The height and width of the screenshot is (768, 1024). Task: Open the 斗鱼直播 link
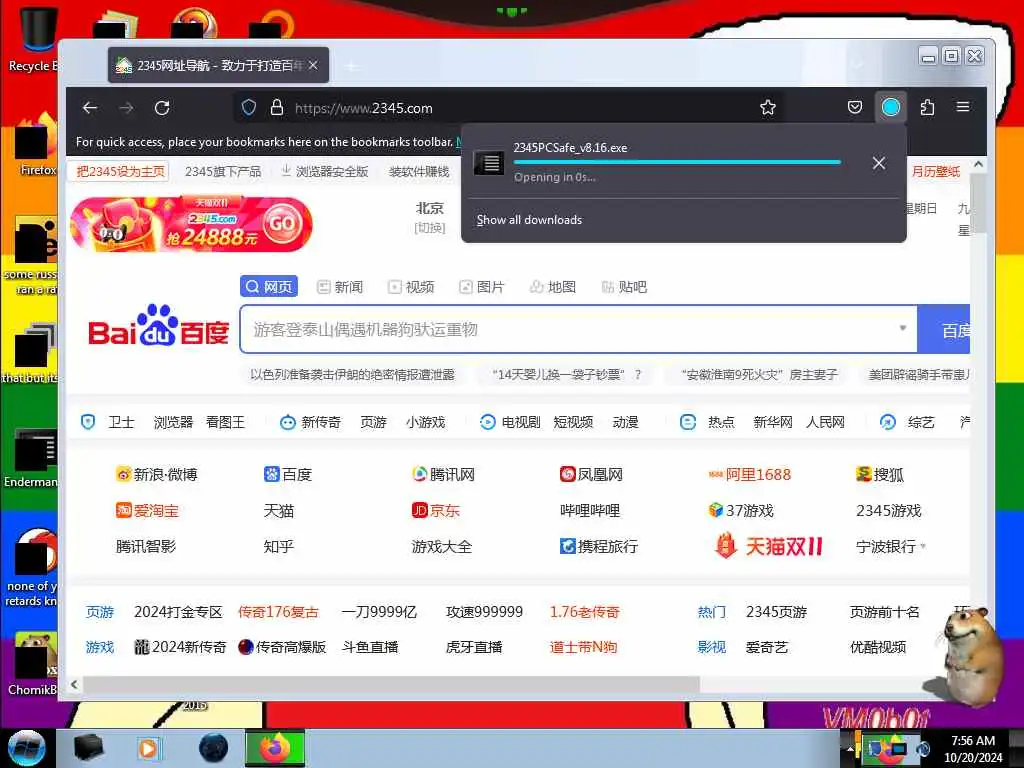[370, 647]
